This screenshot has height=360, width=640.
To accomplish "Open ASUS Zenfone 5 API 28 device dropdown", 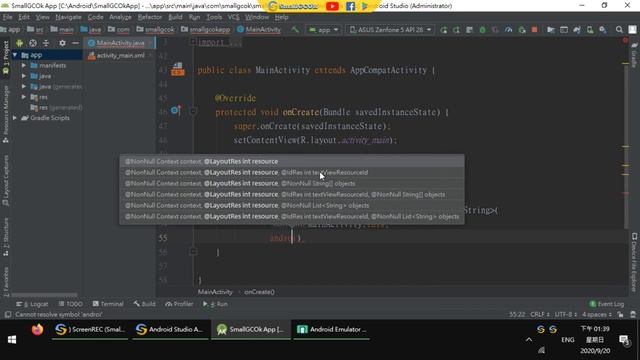I will 391,30.
